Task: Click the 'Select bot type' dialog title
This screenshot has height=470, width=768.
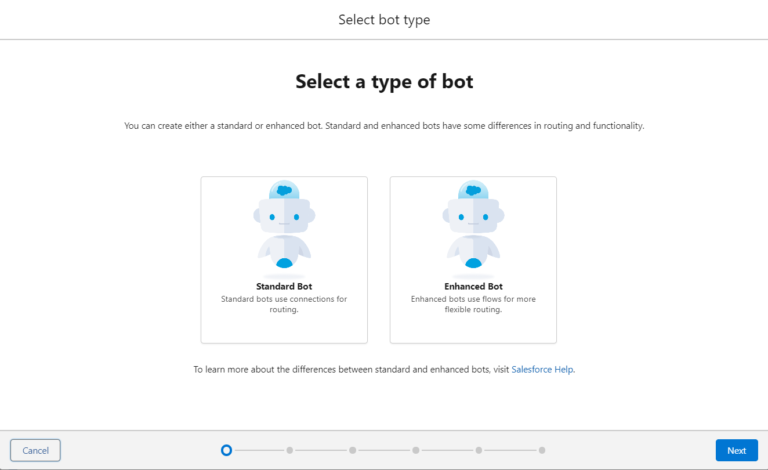Action: pyautogui.click(x=384, y=19)
